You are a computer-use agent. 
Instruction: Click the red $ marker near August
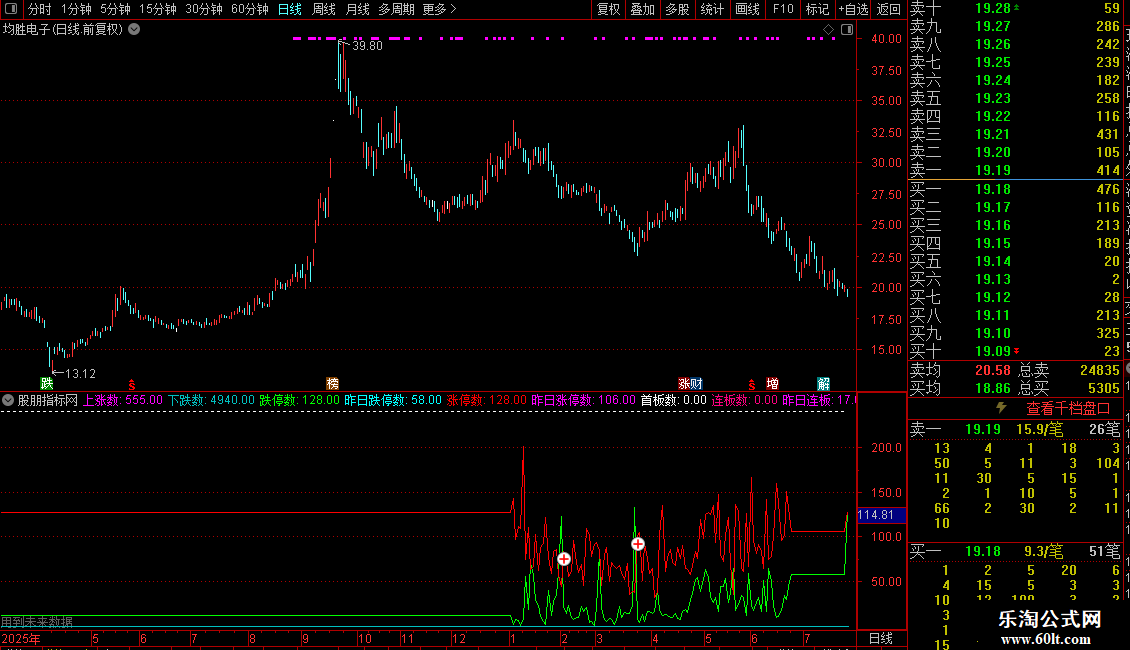pos(132,385)
